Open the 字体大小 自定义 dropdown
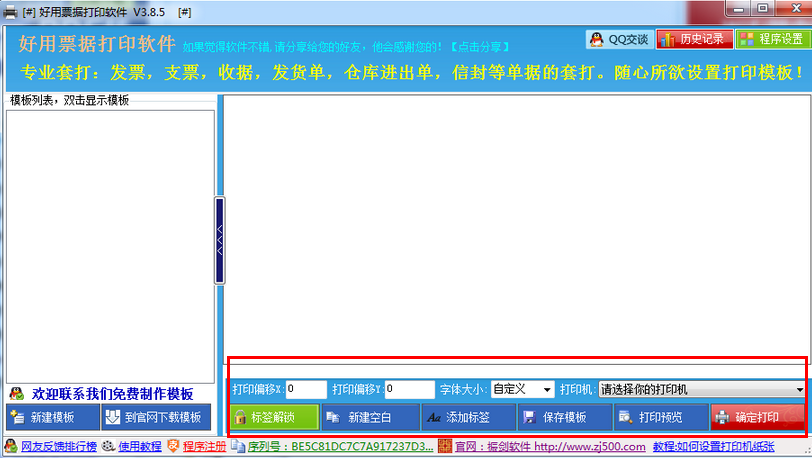Screen dimensions: 812x458 pyautogui.click(x=522, y=389)
